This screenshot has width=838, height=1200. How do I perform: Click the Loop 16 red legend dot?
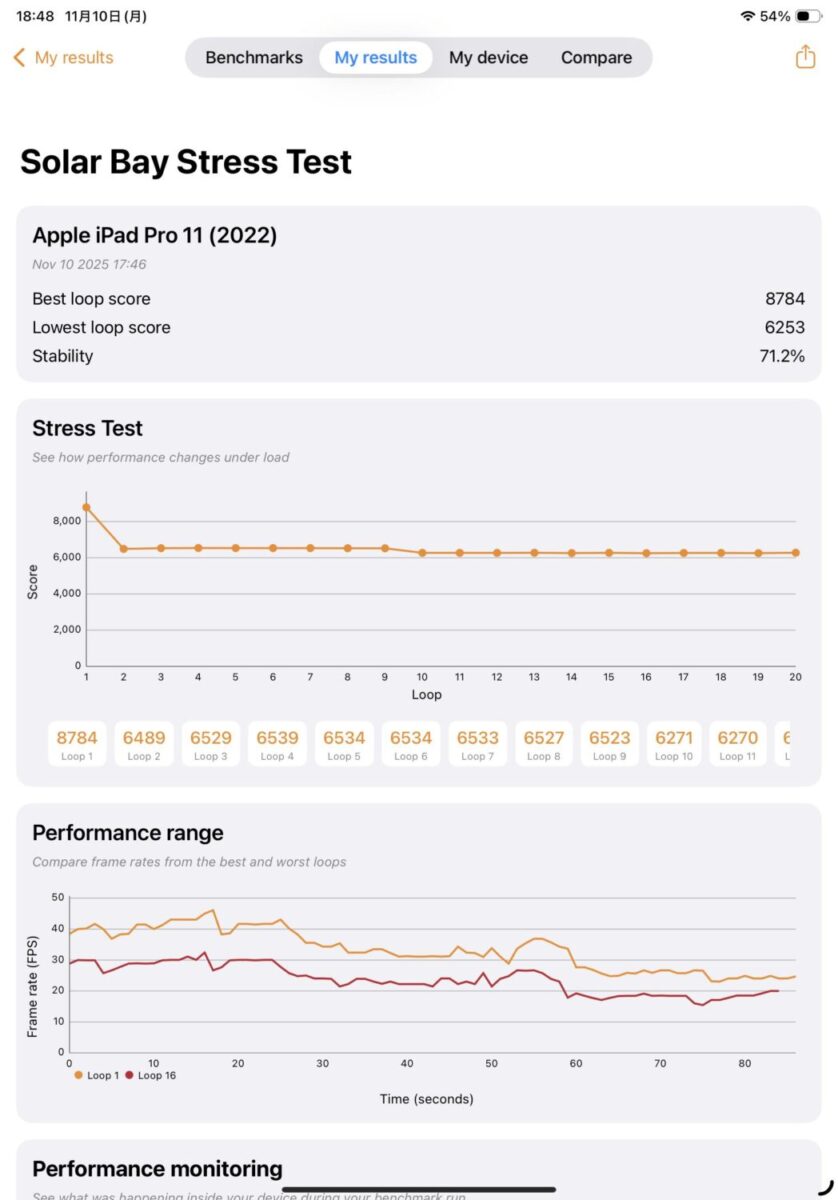129,1075
